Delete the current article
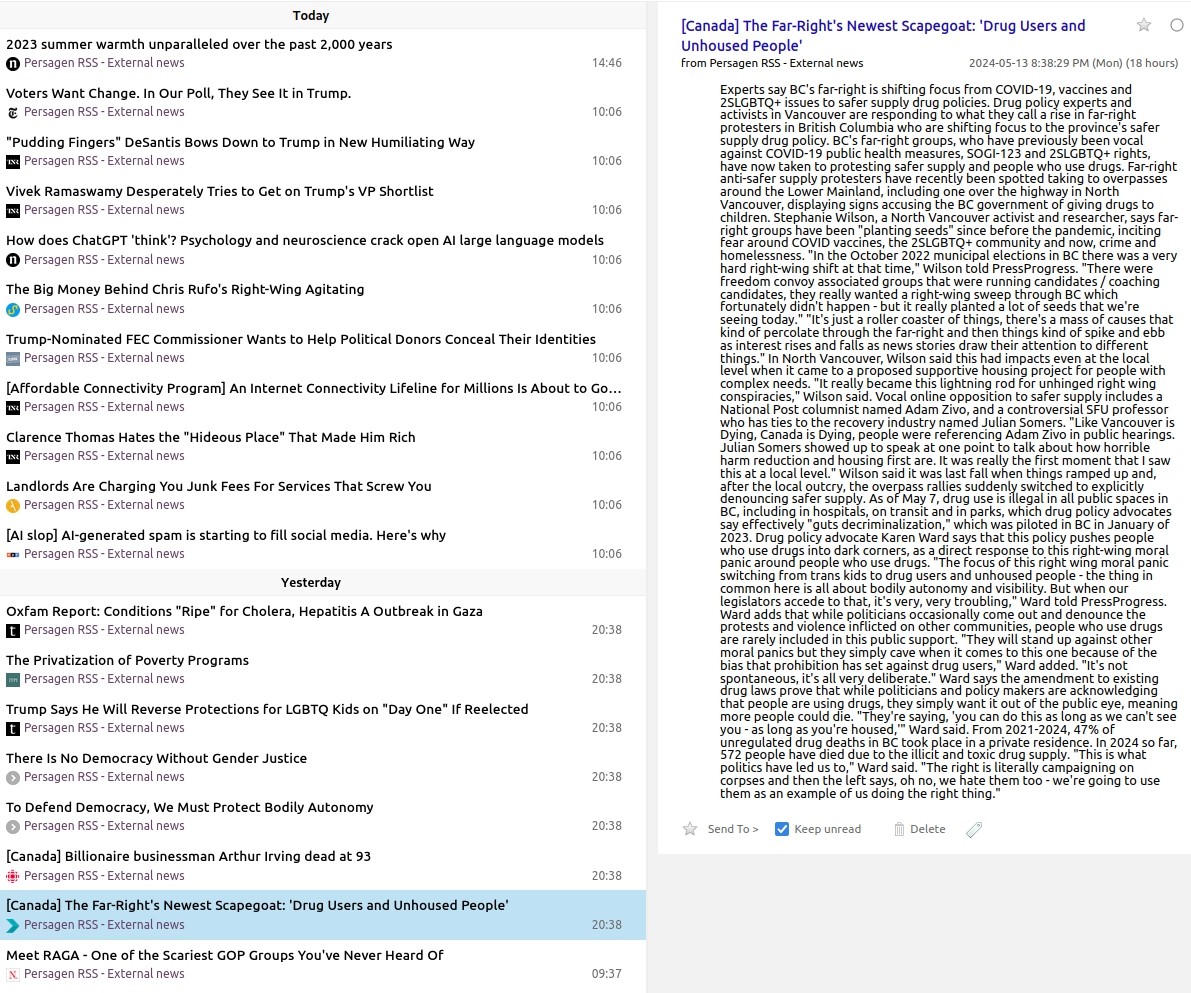The height and width of the screenshot is (993, 1191). pyautogui.click(x=927, y=829)
